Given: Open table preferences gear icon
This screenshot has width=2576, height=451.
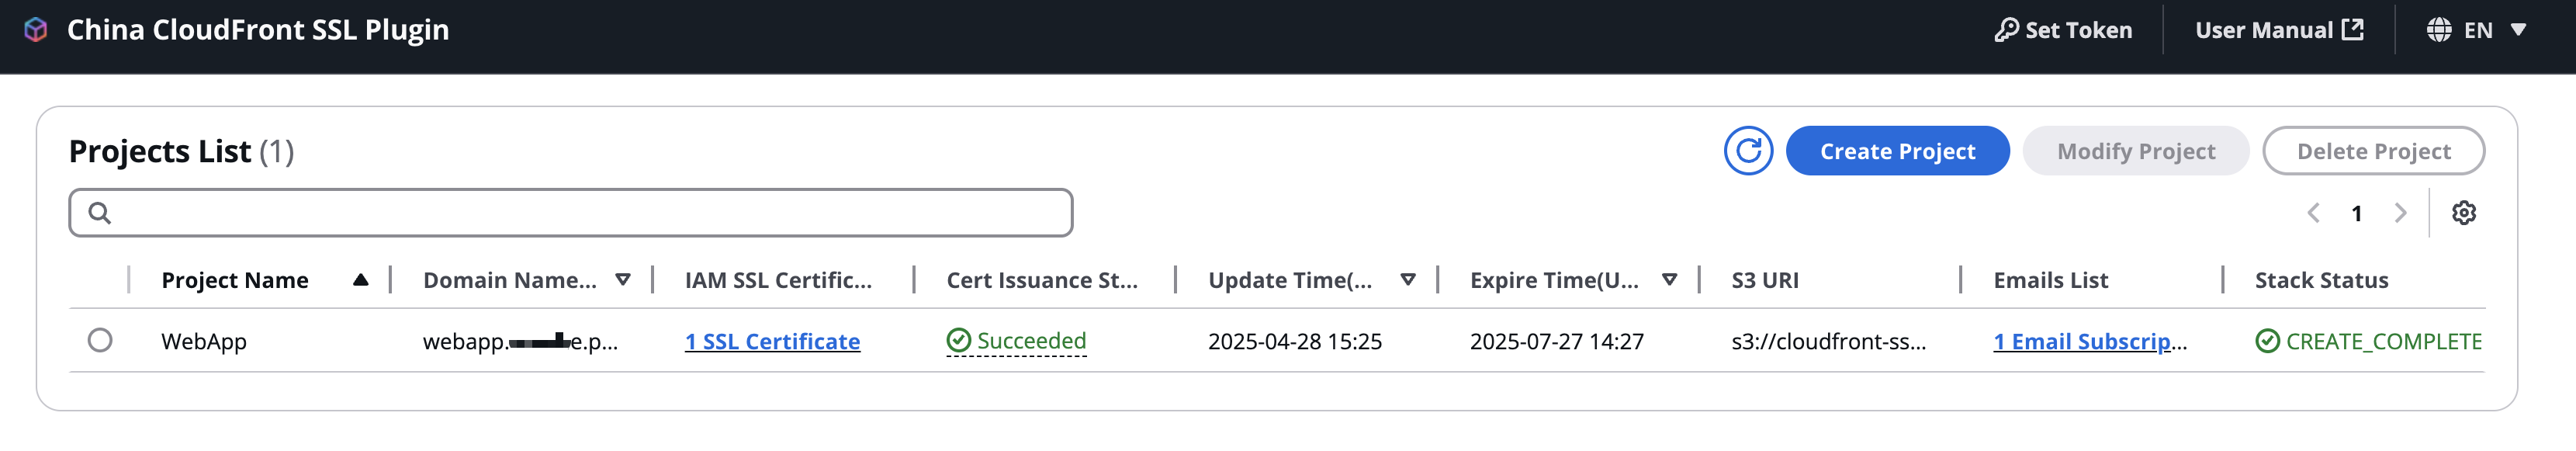Looking at the screenshot, I should click(2464, 213).
